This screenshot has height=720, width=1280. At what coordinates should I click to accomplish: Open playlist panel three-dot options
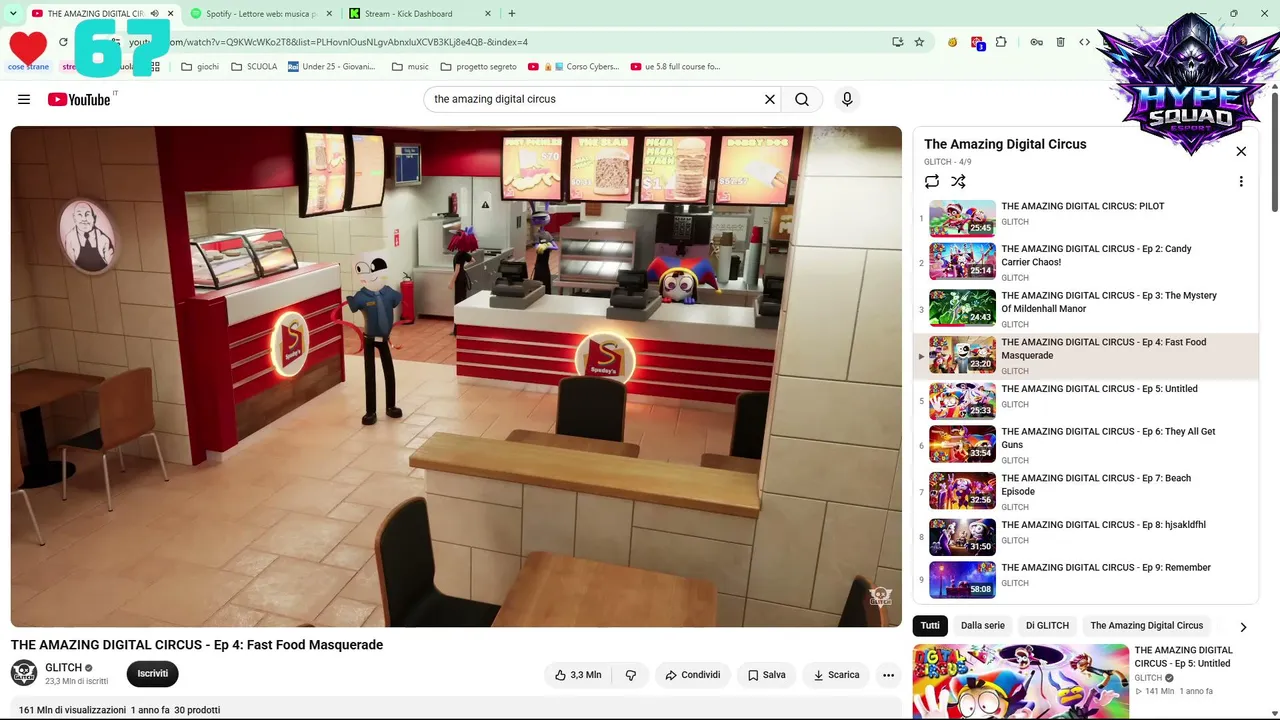1241,181
